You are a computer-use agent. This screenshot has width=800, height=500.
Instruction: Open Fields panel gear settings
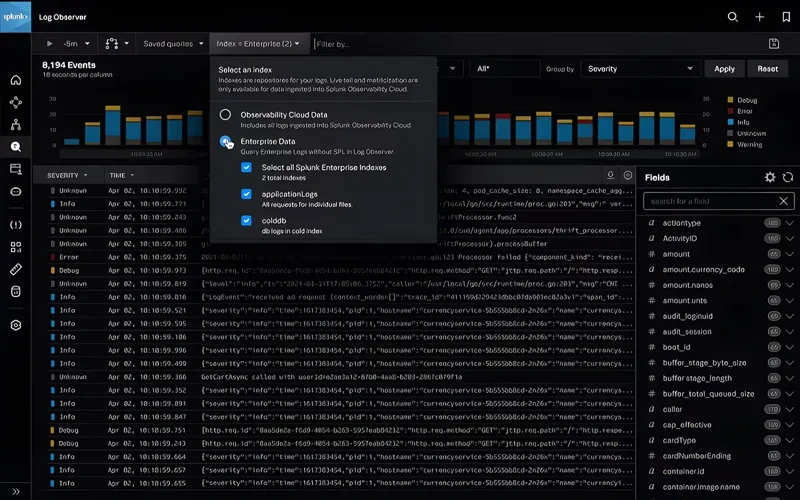(770, 177)
